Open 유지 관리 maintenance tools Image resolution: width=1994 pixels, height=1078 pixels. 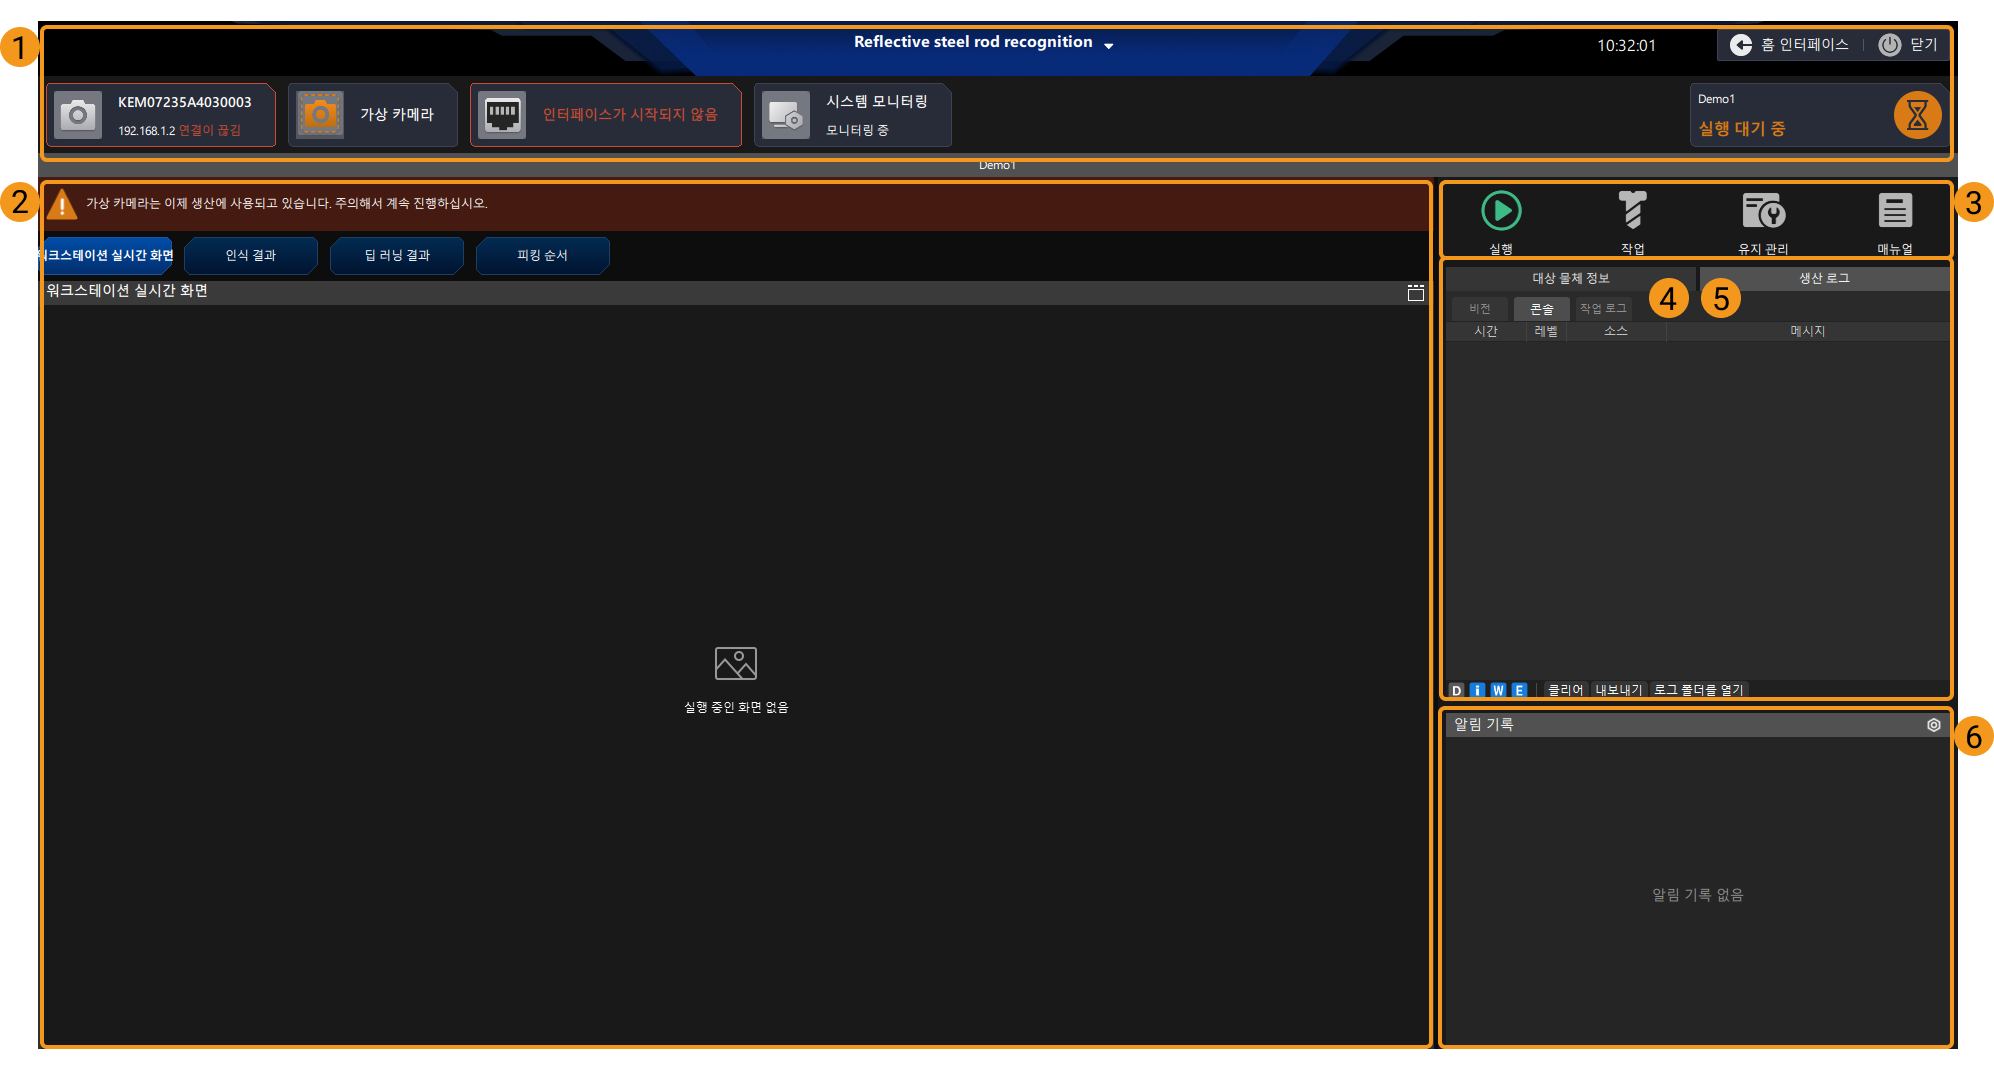pos(1764,211)
